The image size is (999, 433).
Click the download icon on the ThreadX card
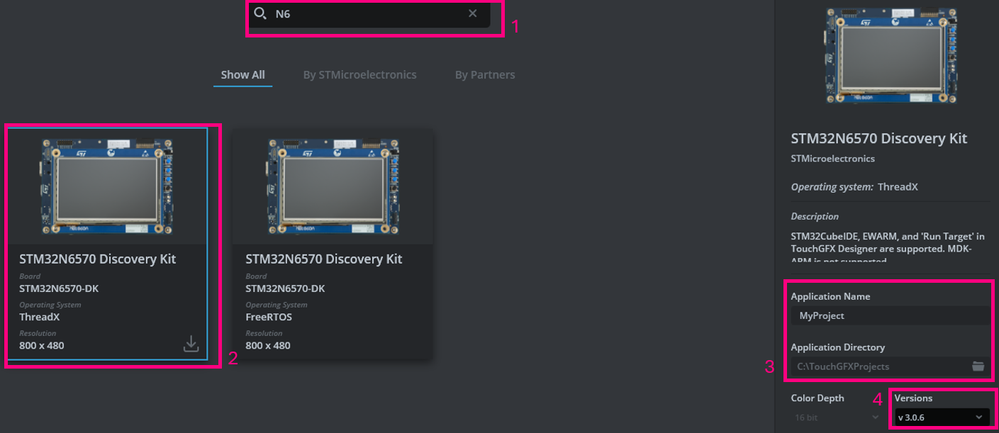tap(191, 344)
